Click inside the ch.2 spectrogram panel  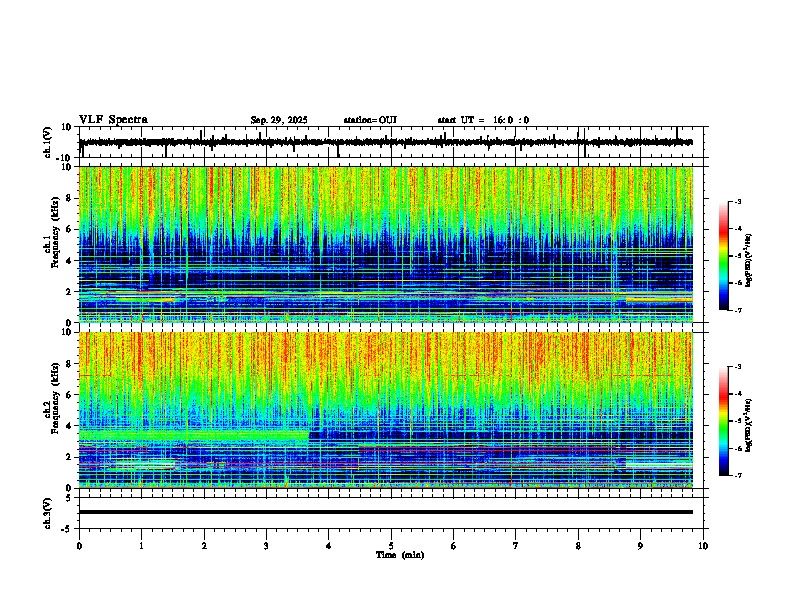coord(386,410)
